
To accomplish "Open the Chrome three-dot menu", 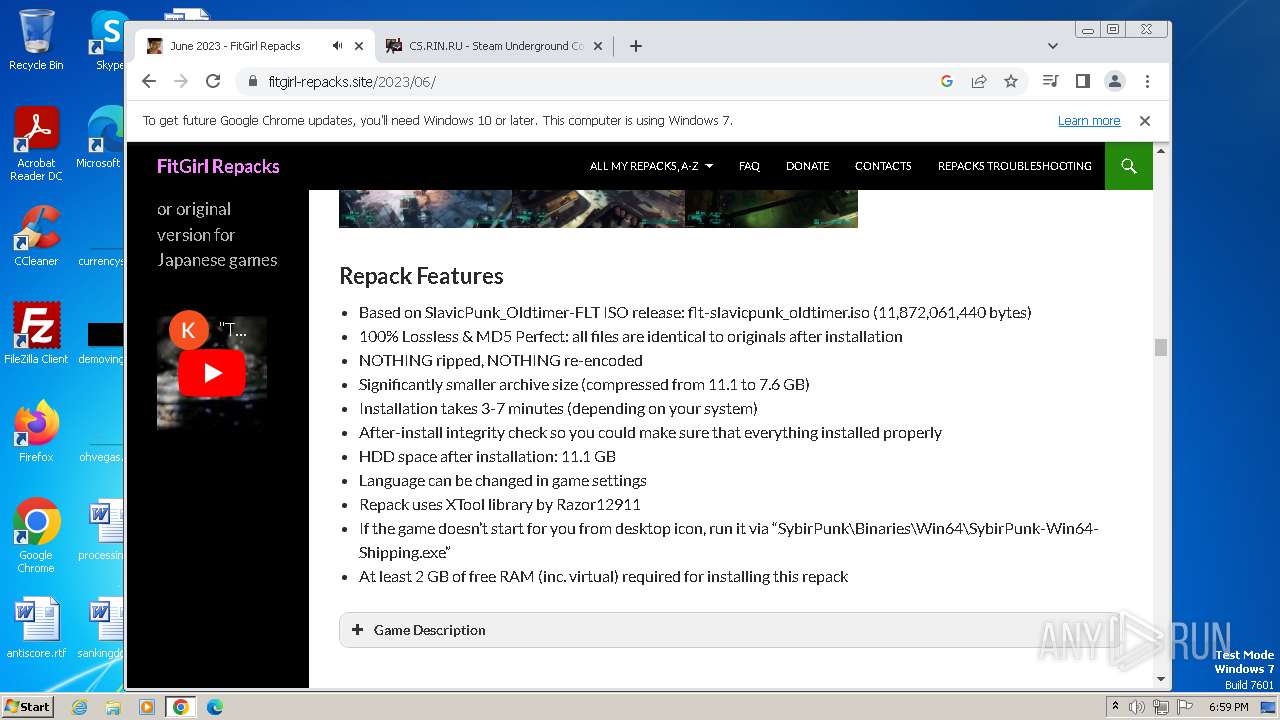I will pos(1147,81).
